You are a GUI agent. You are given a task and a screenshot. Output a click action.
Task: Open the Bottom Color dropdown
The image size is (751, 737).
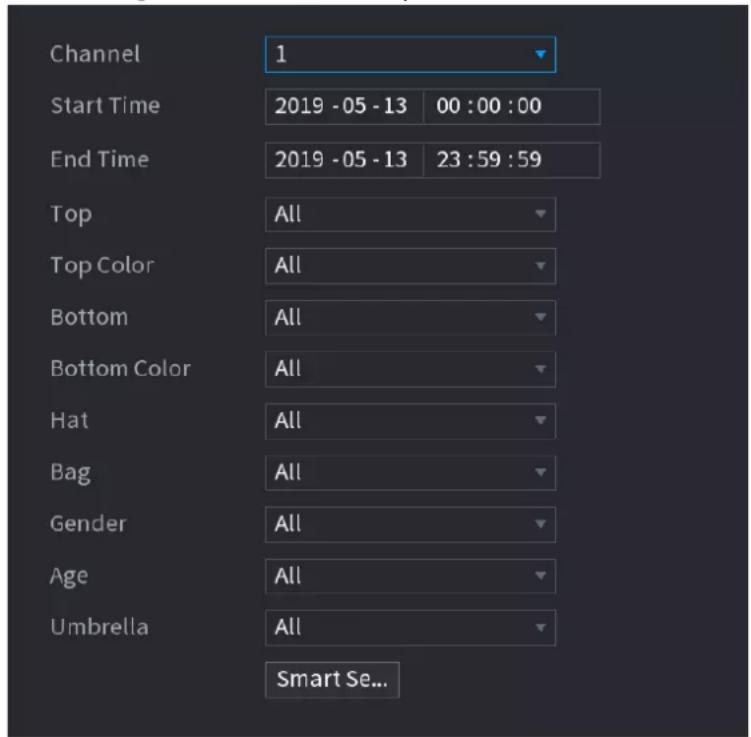pyautogui.click(x=410, y=369)
